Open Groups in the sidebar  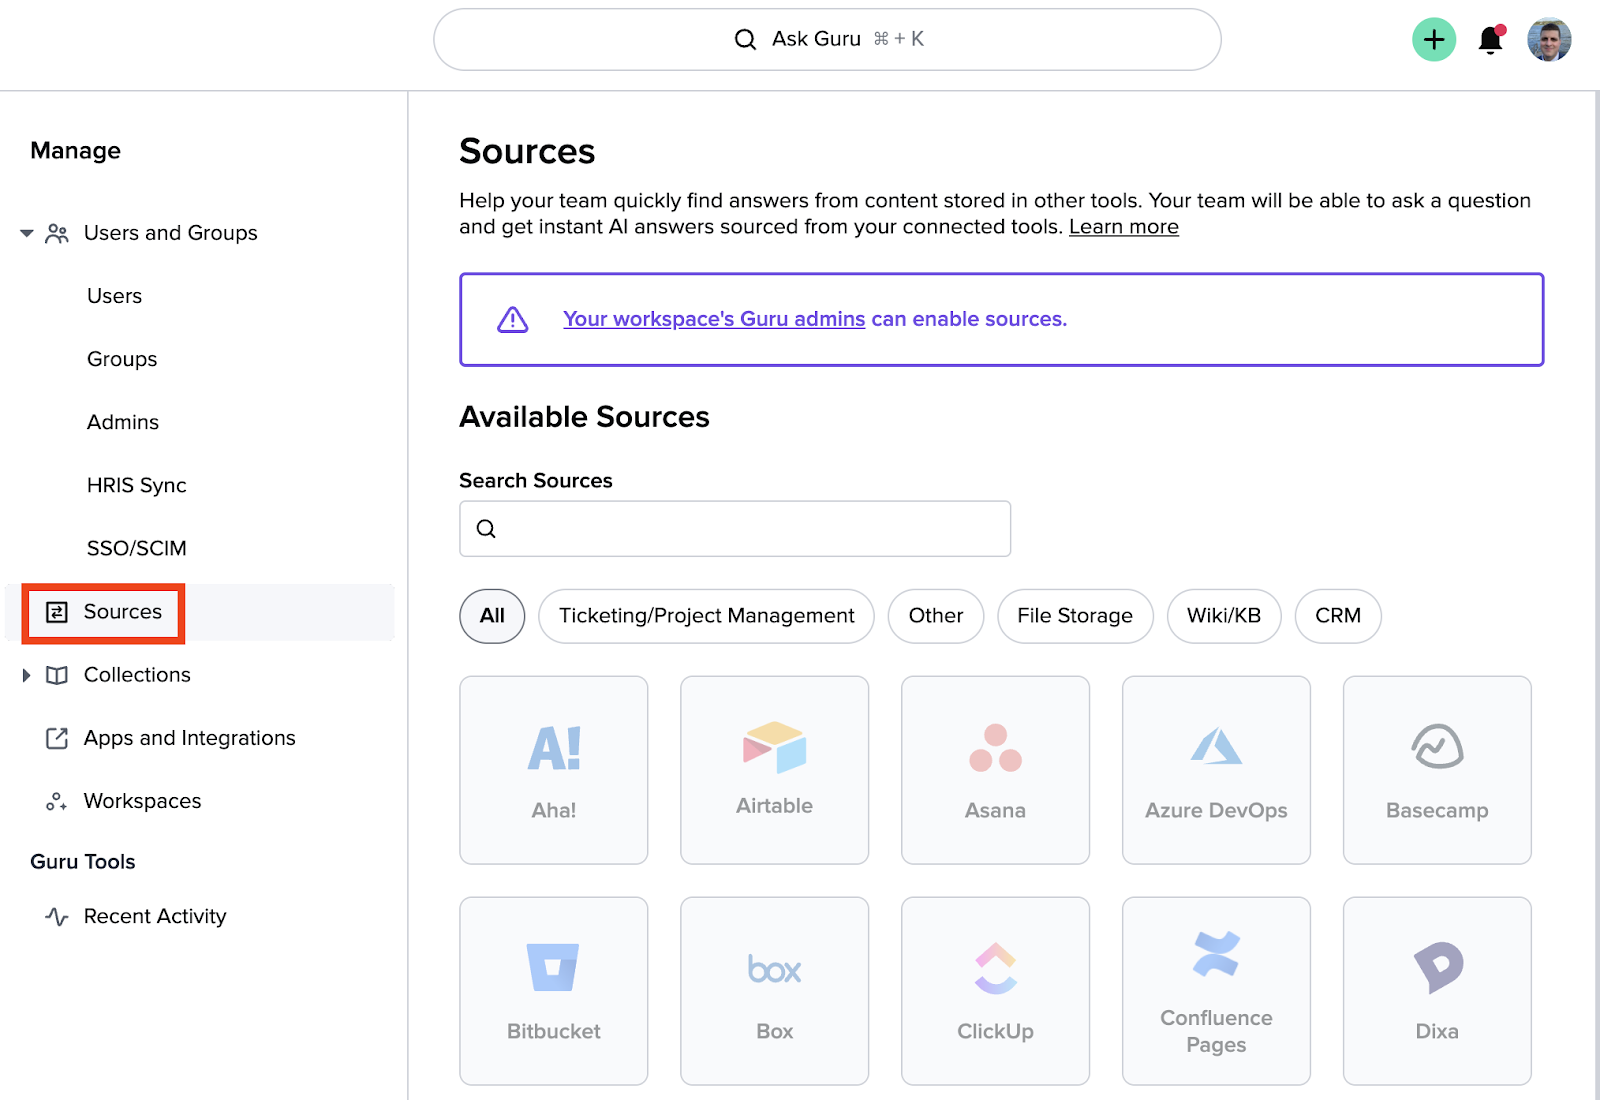(x=122, y=359)
